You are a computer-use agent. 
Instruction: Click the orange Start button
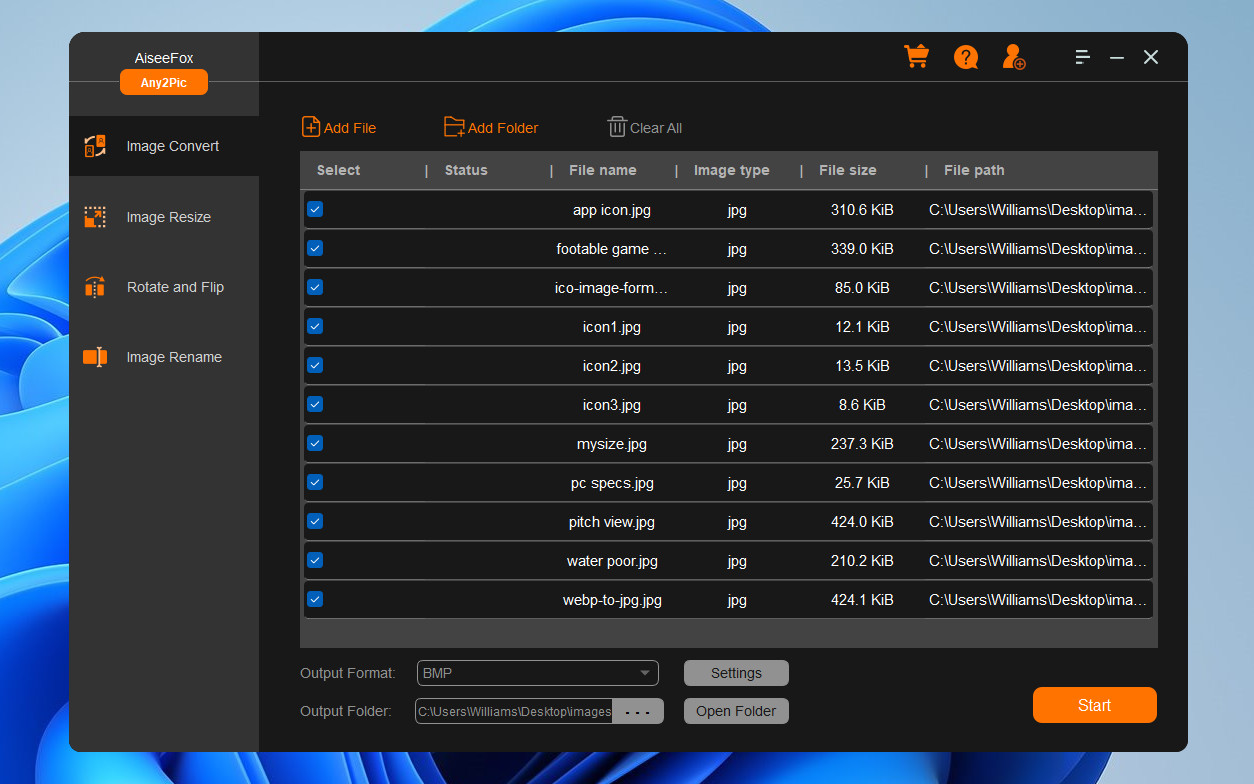1095,705
